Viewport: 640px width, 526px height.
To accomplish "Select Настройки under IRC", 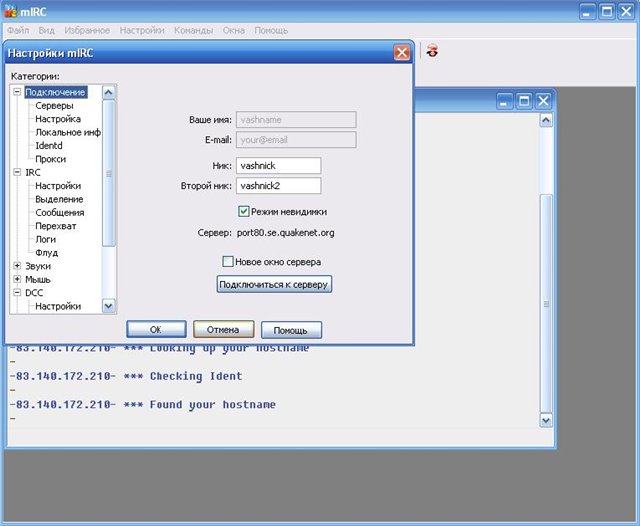I will 58,186.
